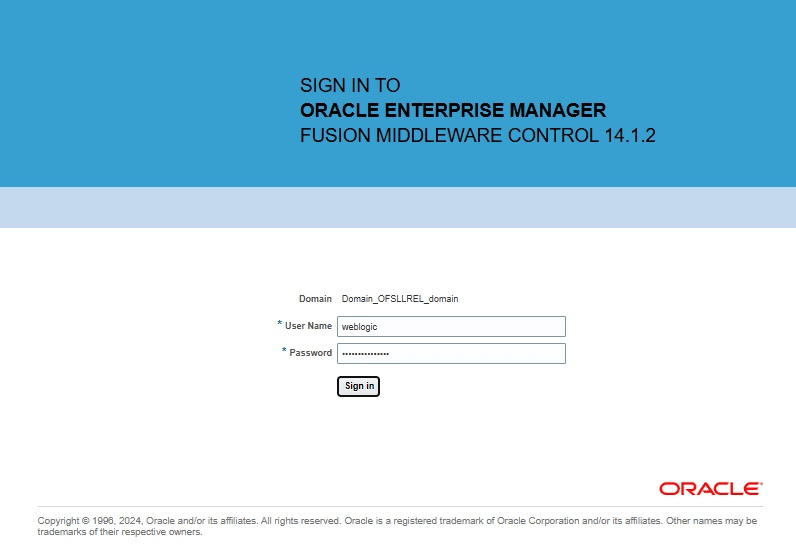Focus the Password input field

coord(451,353)
